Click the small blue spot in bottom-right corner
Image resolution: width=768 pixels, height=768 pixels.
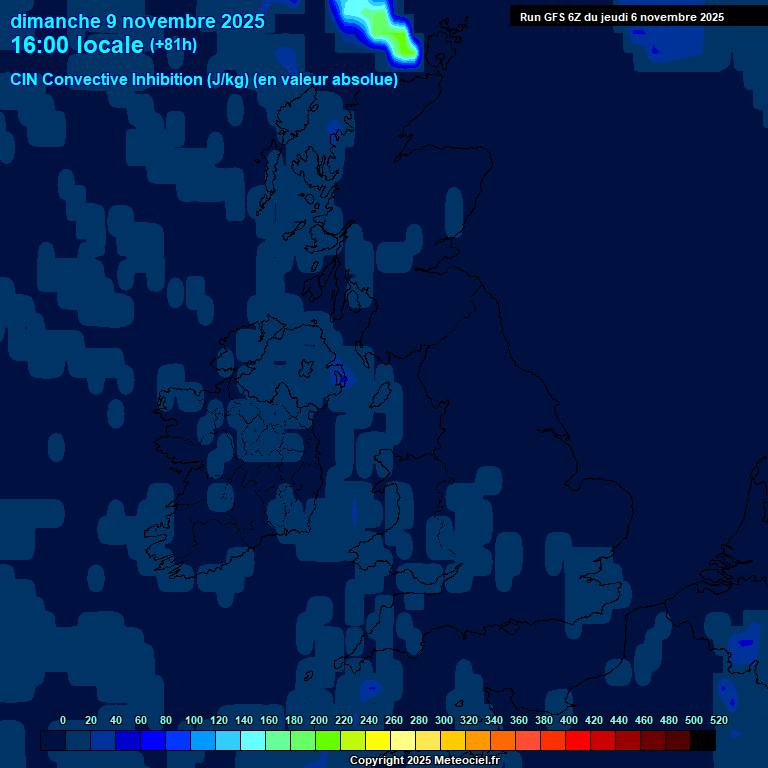click(743, 640)
